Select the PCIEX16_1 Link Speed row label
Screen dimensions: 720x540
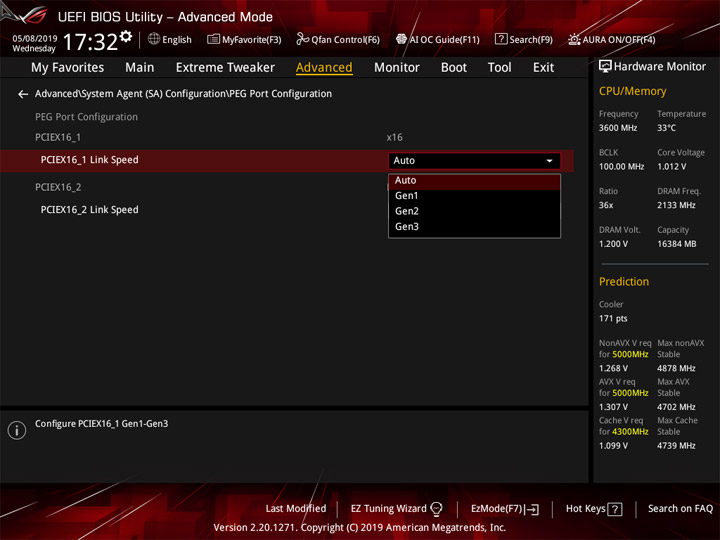coord(90,160)
